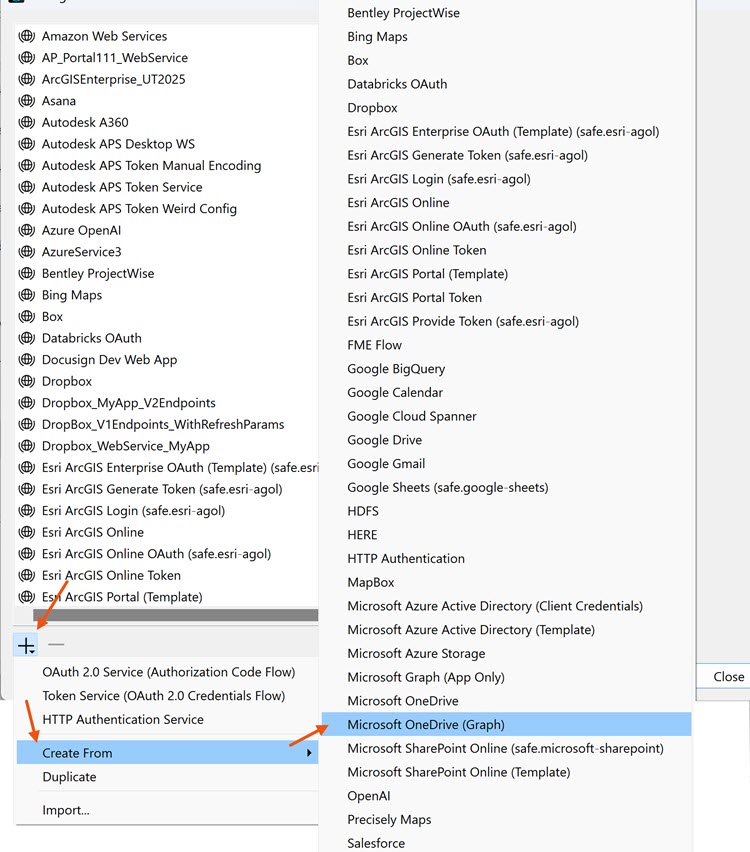Click globe icon beside Amazon Web Services

27,36
